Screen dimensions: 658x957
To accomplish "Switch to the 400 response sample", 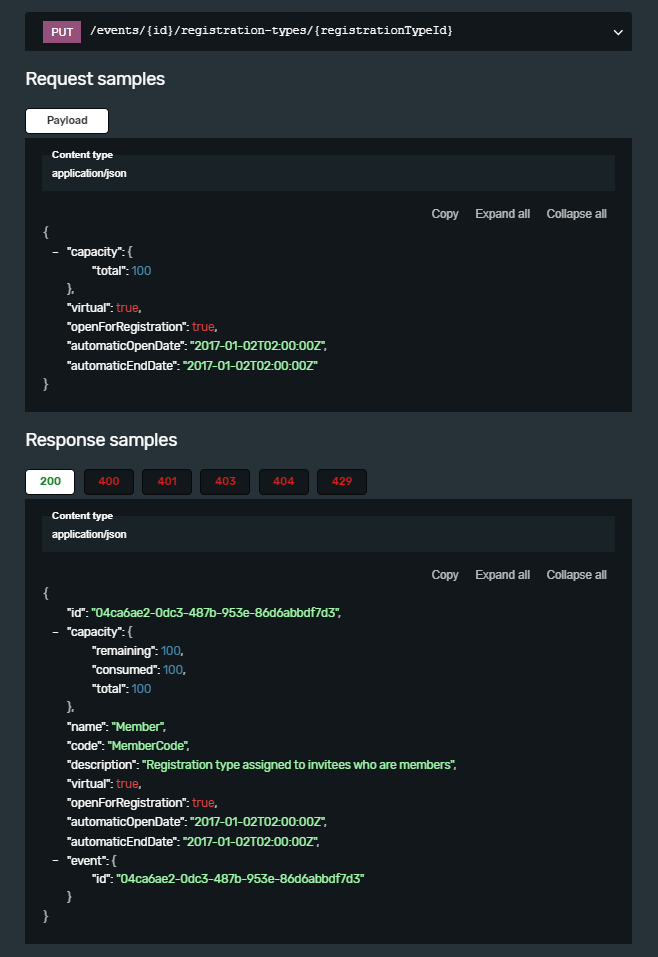I will click(x=109, y=481).
